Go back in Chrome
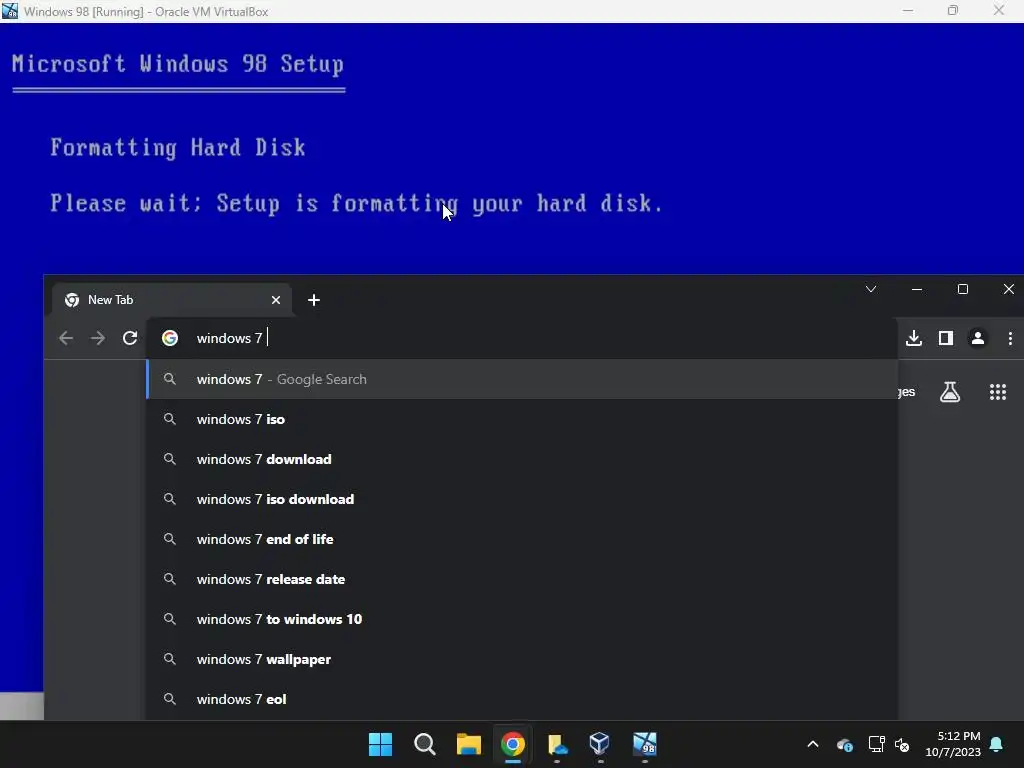 [x=66, y=338]
